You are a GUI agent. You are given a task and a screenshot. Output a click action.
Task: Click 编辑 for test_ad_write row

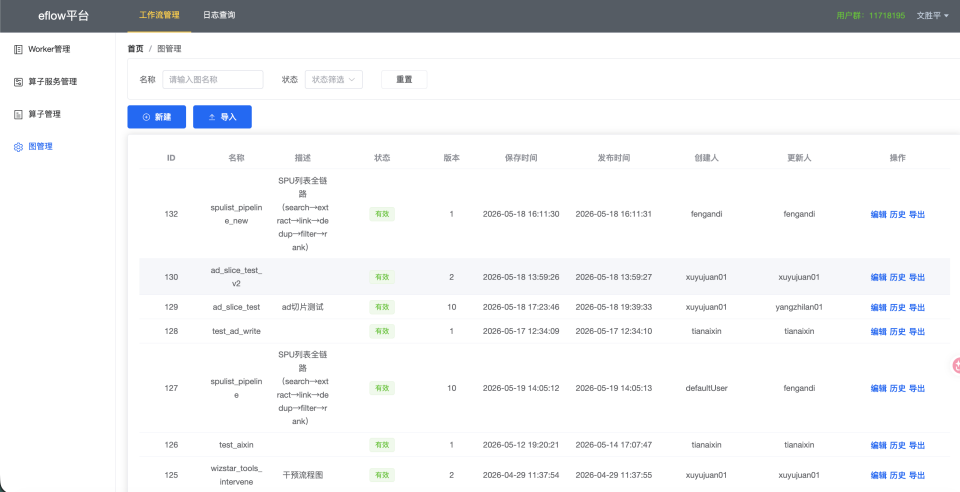[879, 332]
